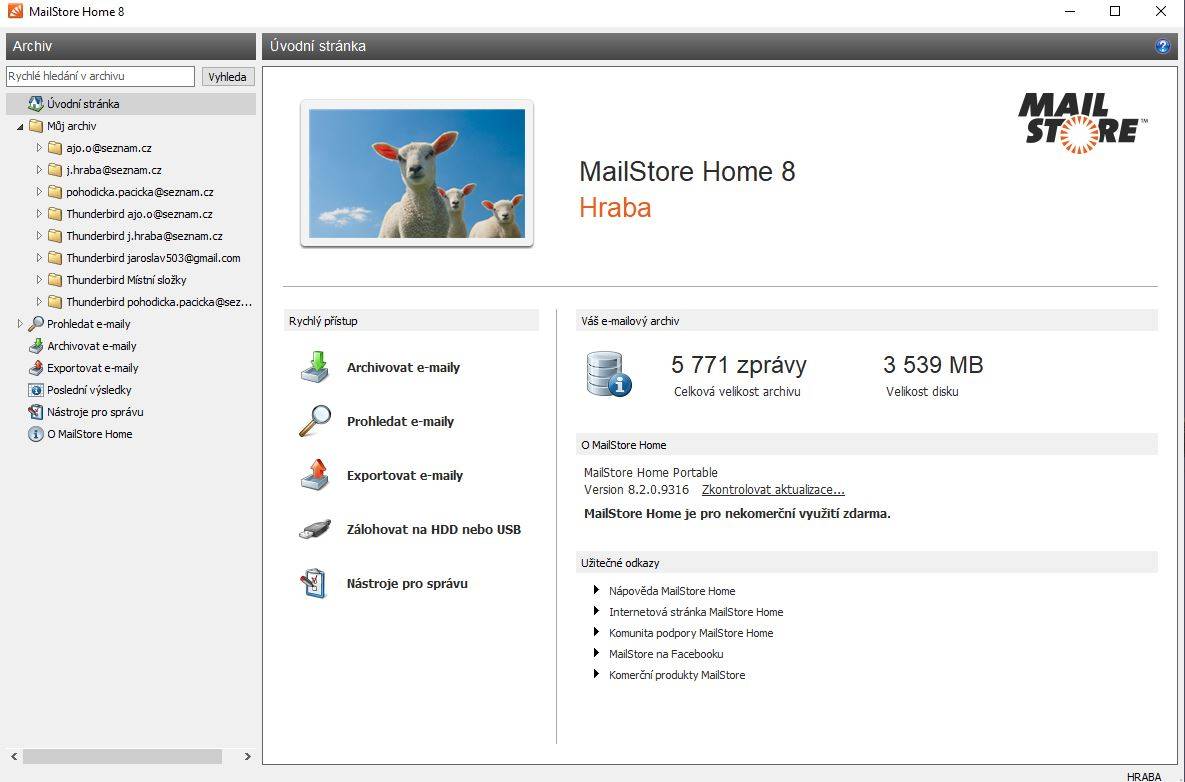
Task: Click the USB plug backup icon
Action: click(315, 529)
